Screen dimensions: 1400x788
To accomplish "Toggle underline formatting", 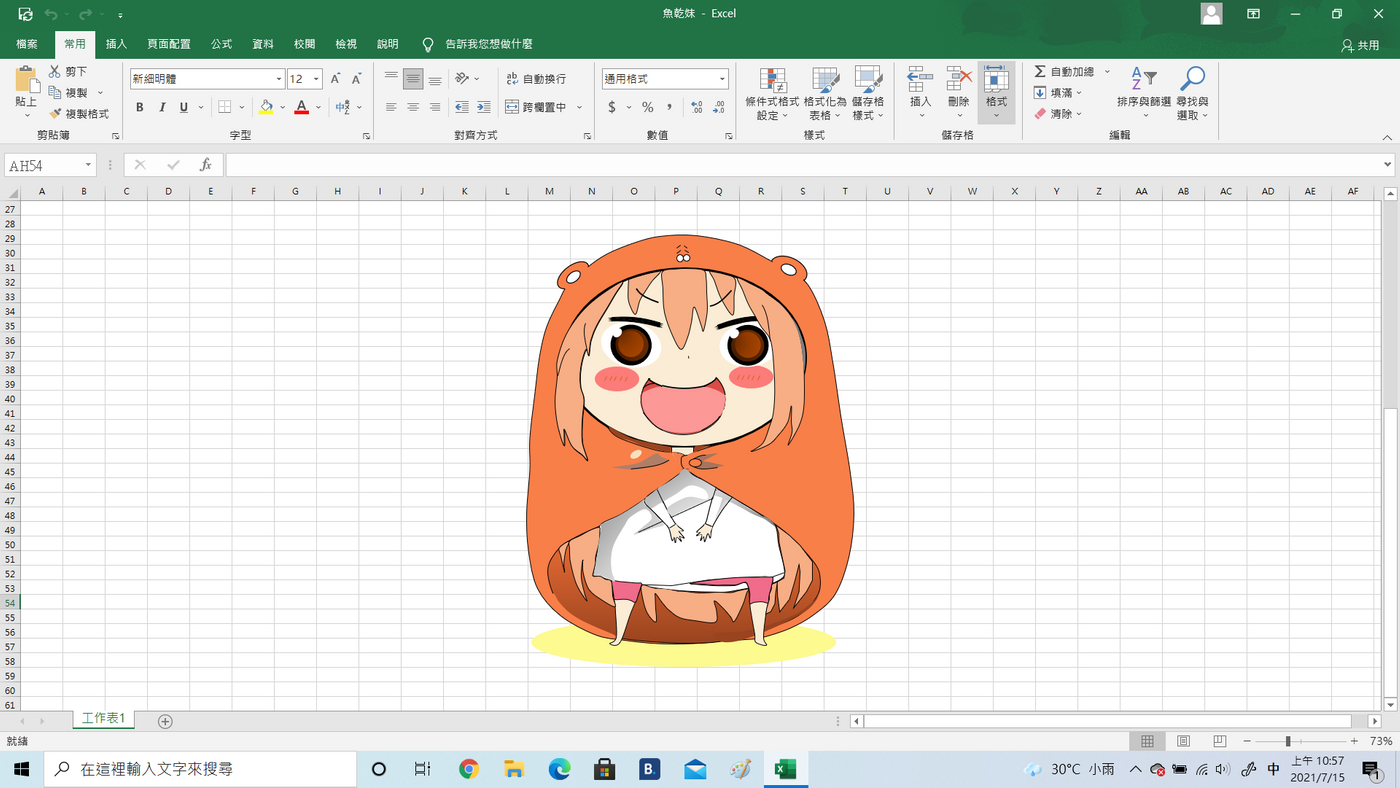I will point(183,107).
